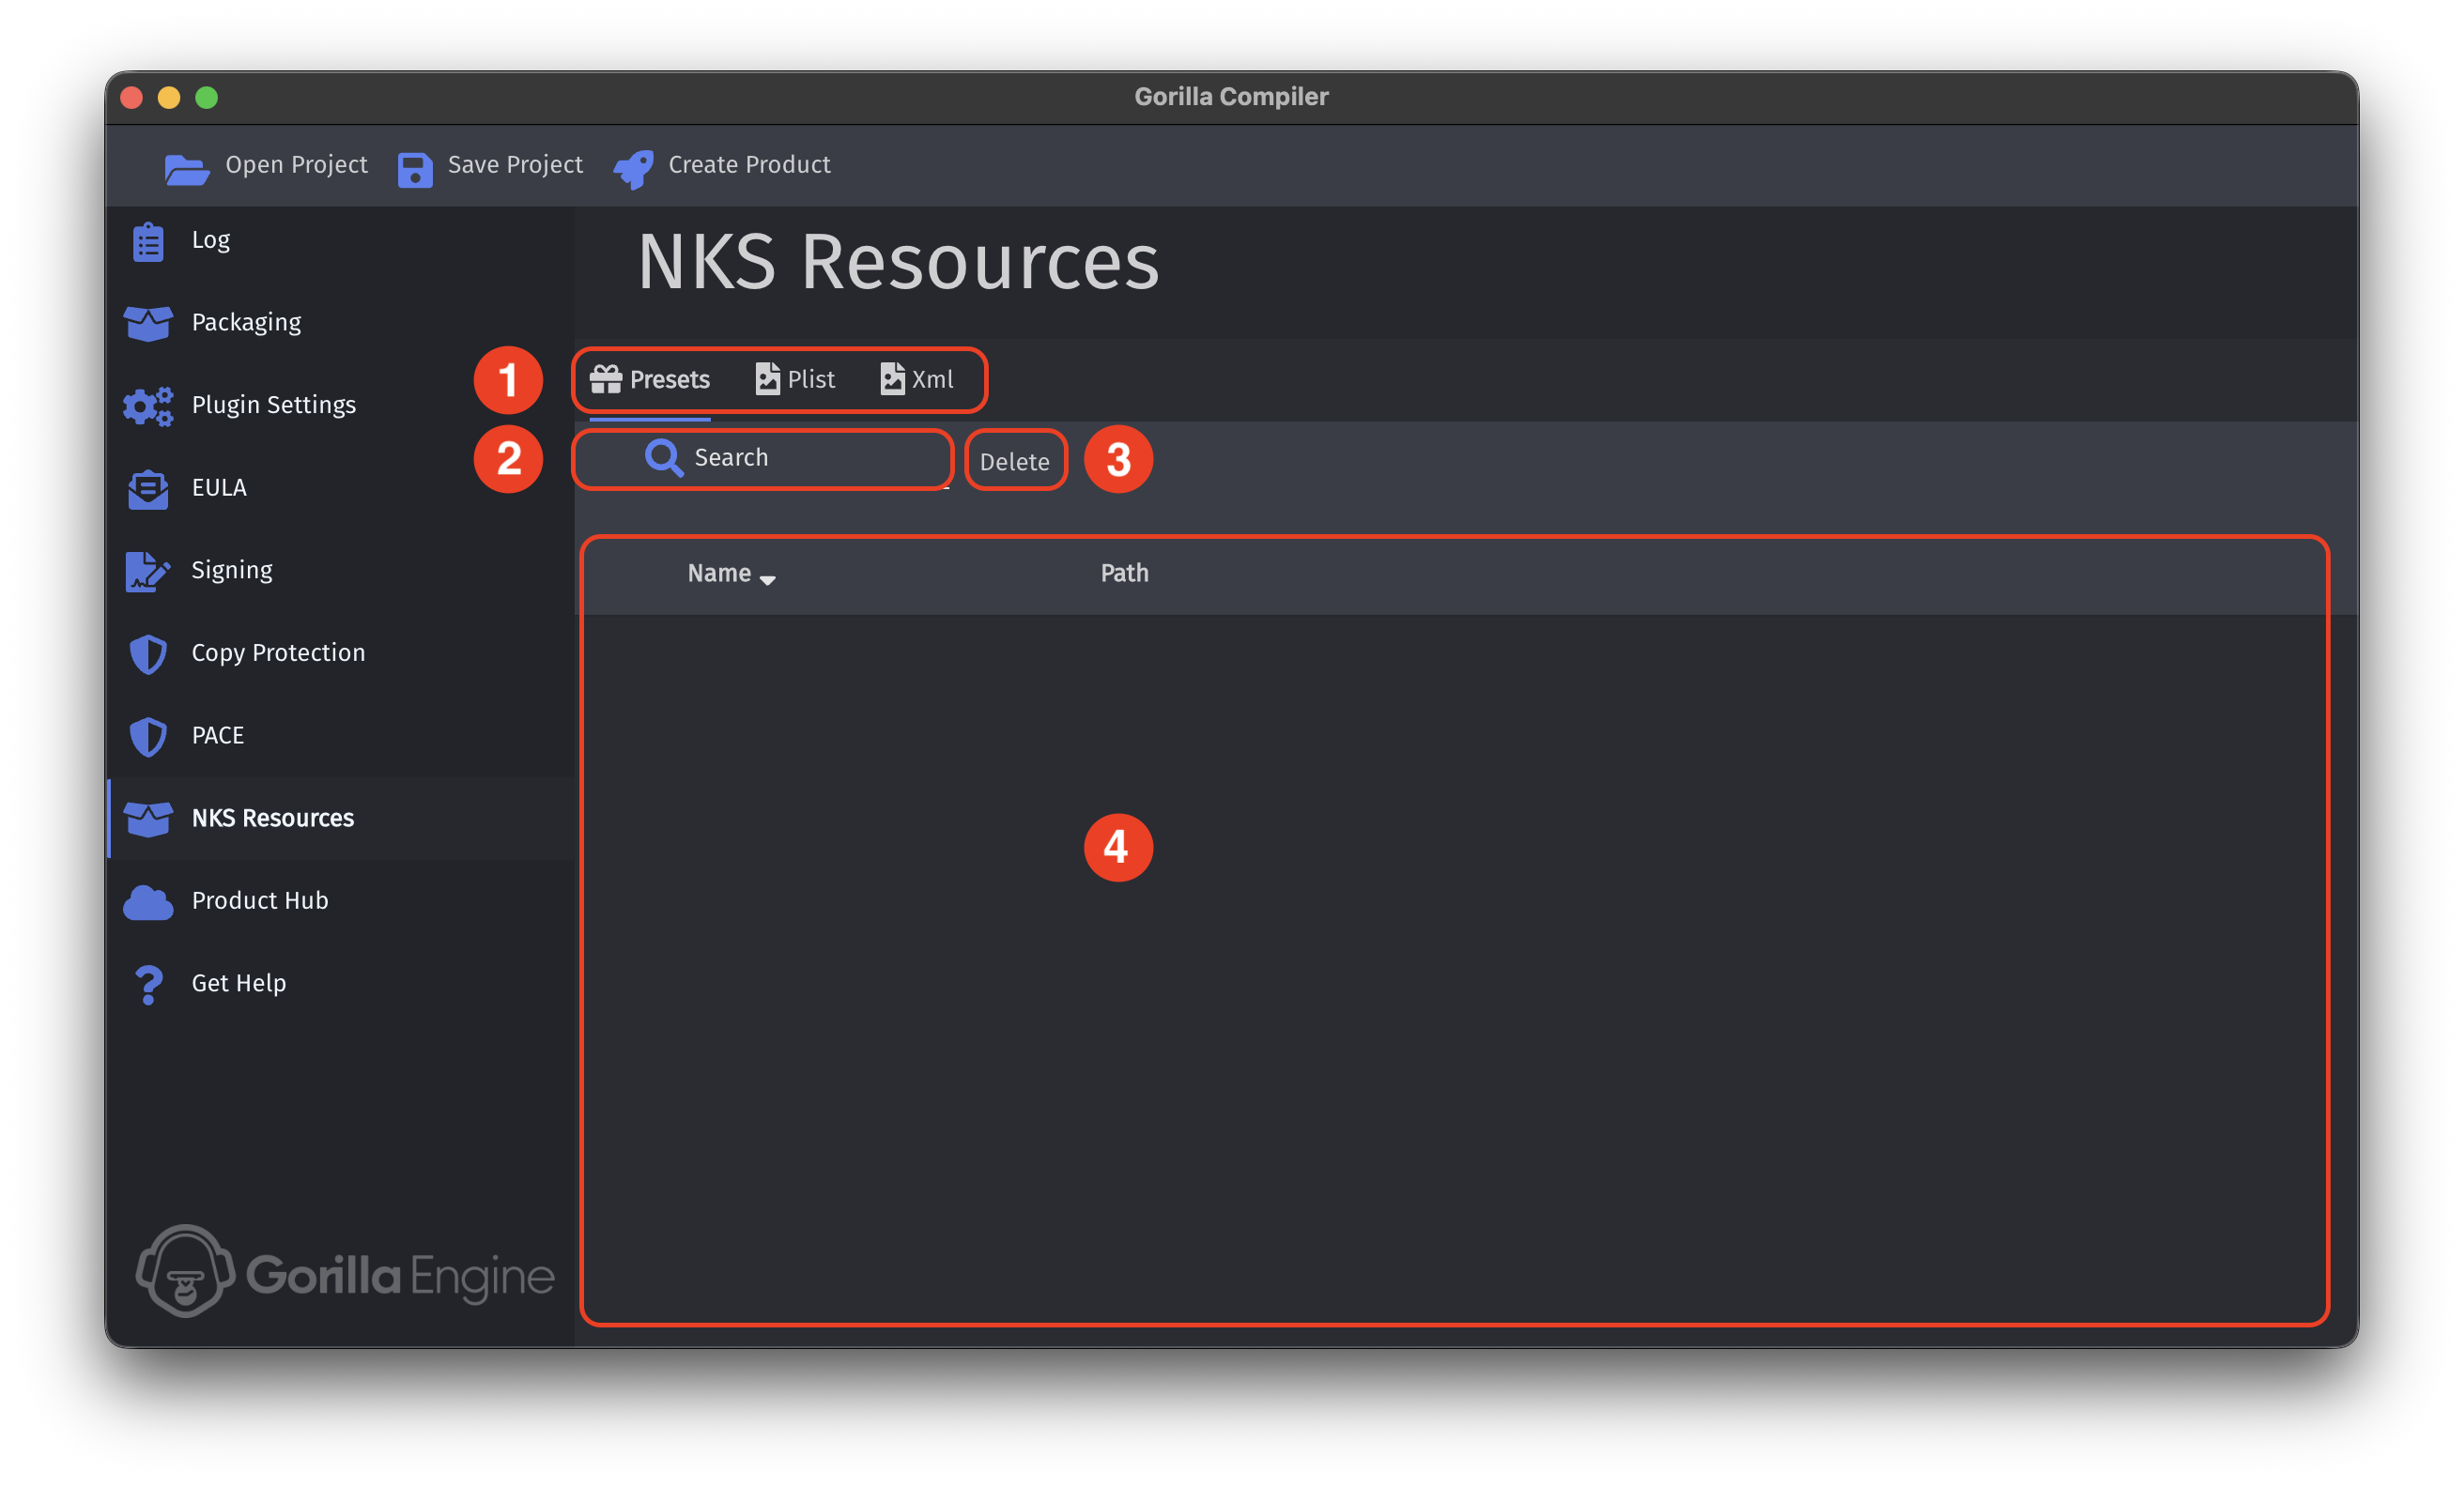2464x1487 pixels.
Task: Click the Presets gift icon
Action: 606,379
